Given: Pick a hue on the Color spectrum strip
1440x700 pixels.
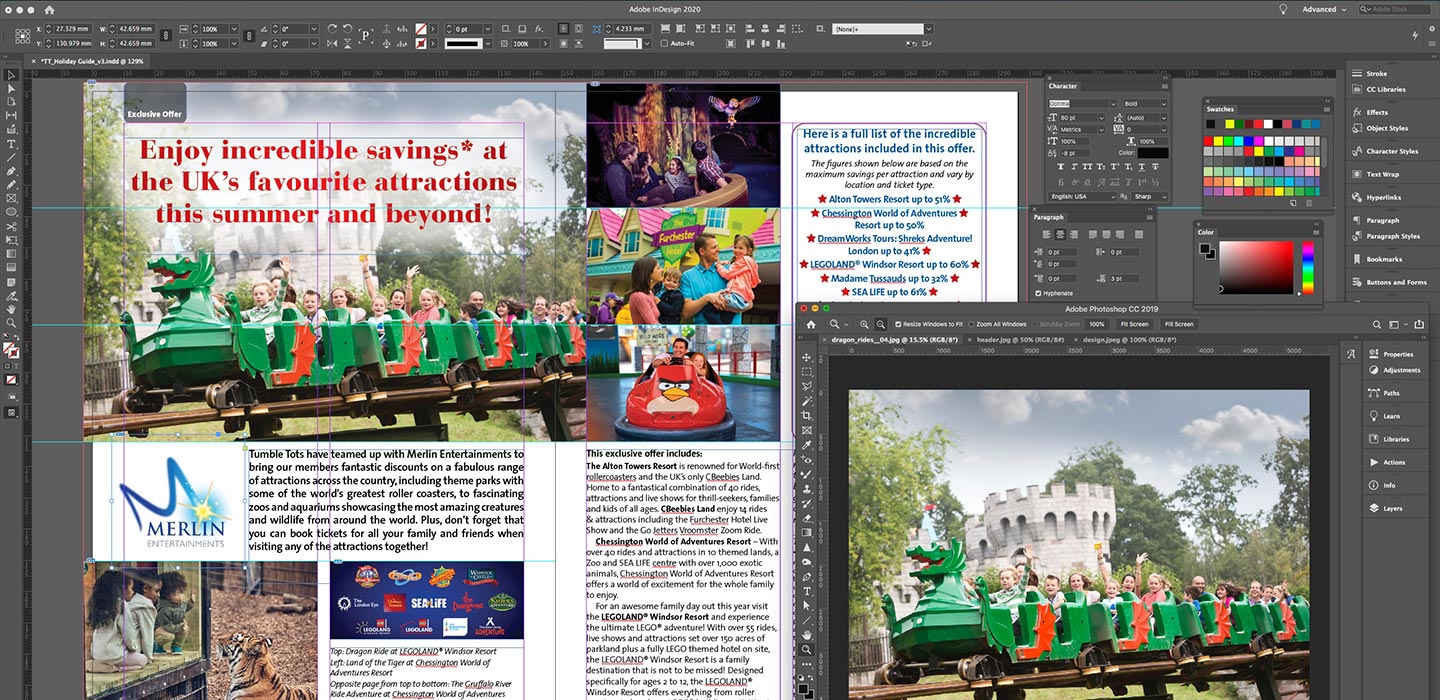Looking at the screenshot, I should tap(1307, 267).
